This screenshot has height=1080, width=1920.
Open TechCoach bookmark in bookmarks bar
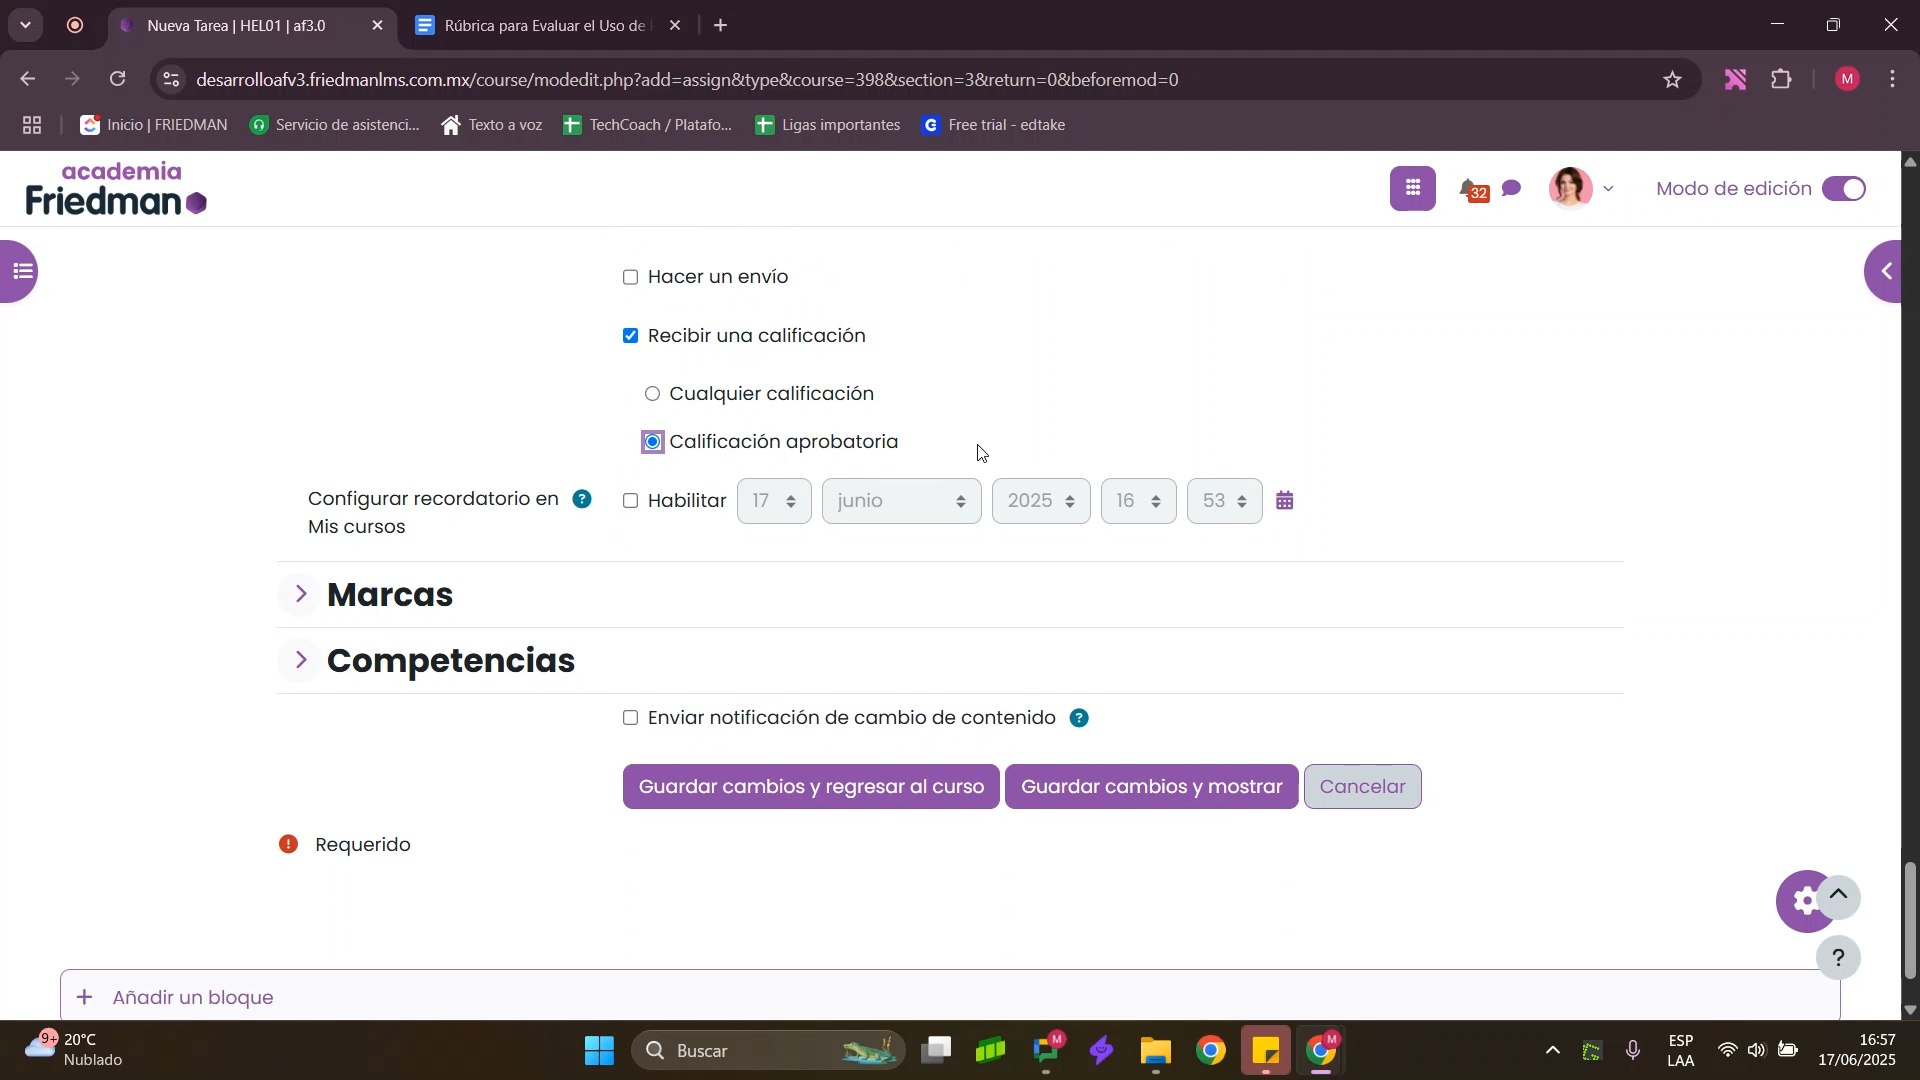pos(648,125)
